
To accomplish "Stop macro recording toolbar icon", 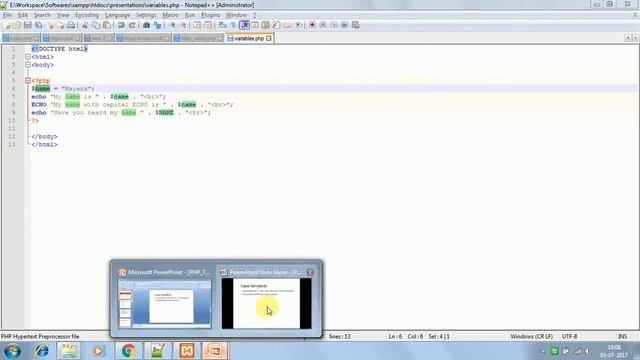I will click(x=323, y=25).
